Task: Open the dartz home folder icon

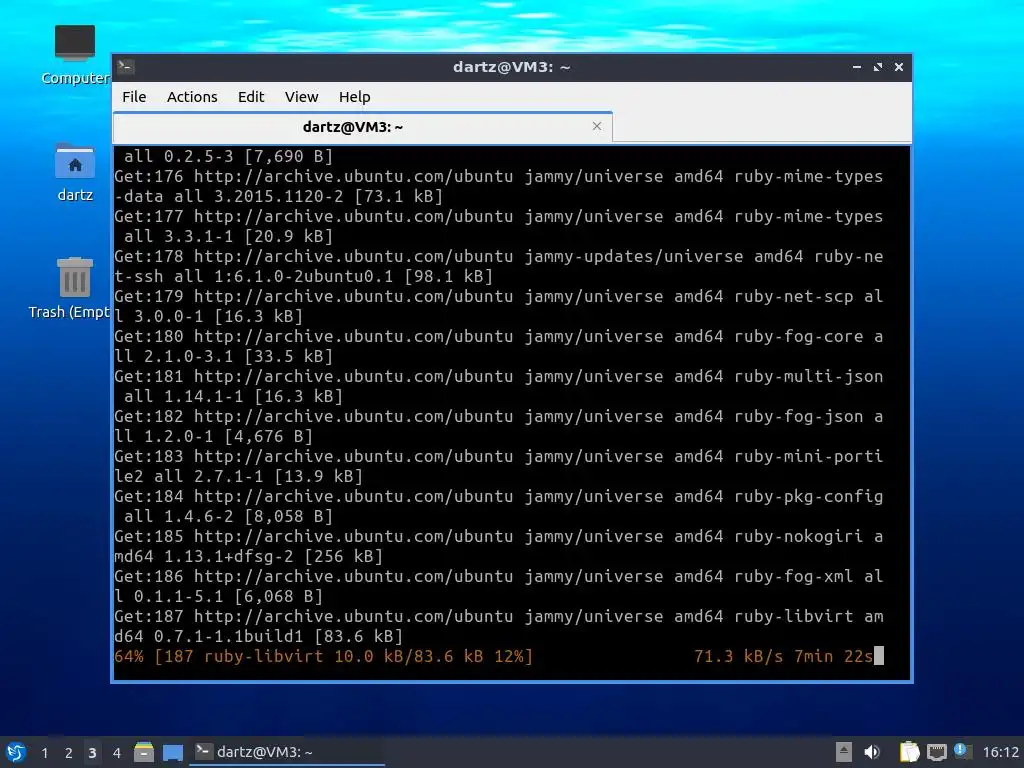Action: click(x=75, y=172)
